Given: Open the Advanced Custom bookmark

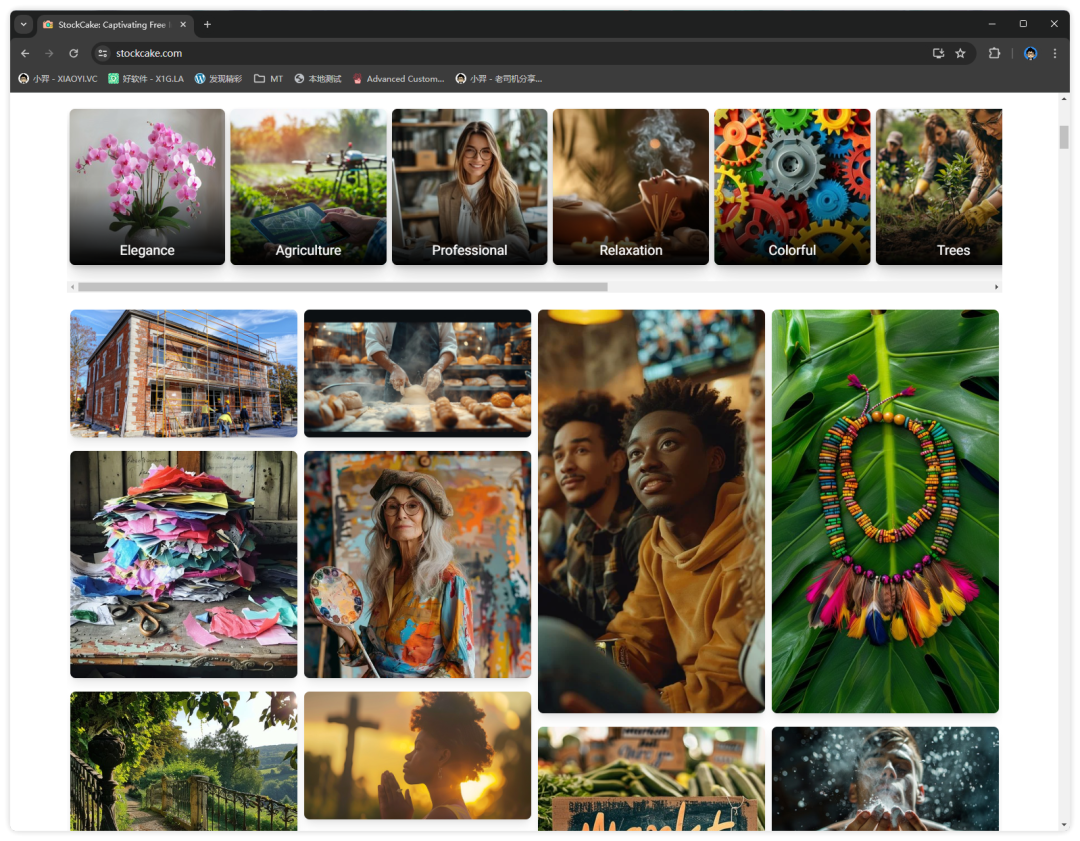Looking at the screenshot, I should point(398,78).
